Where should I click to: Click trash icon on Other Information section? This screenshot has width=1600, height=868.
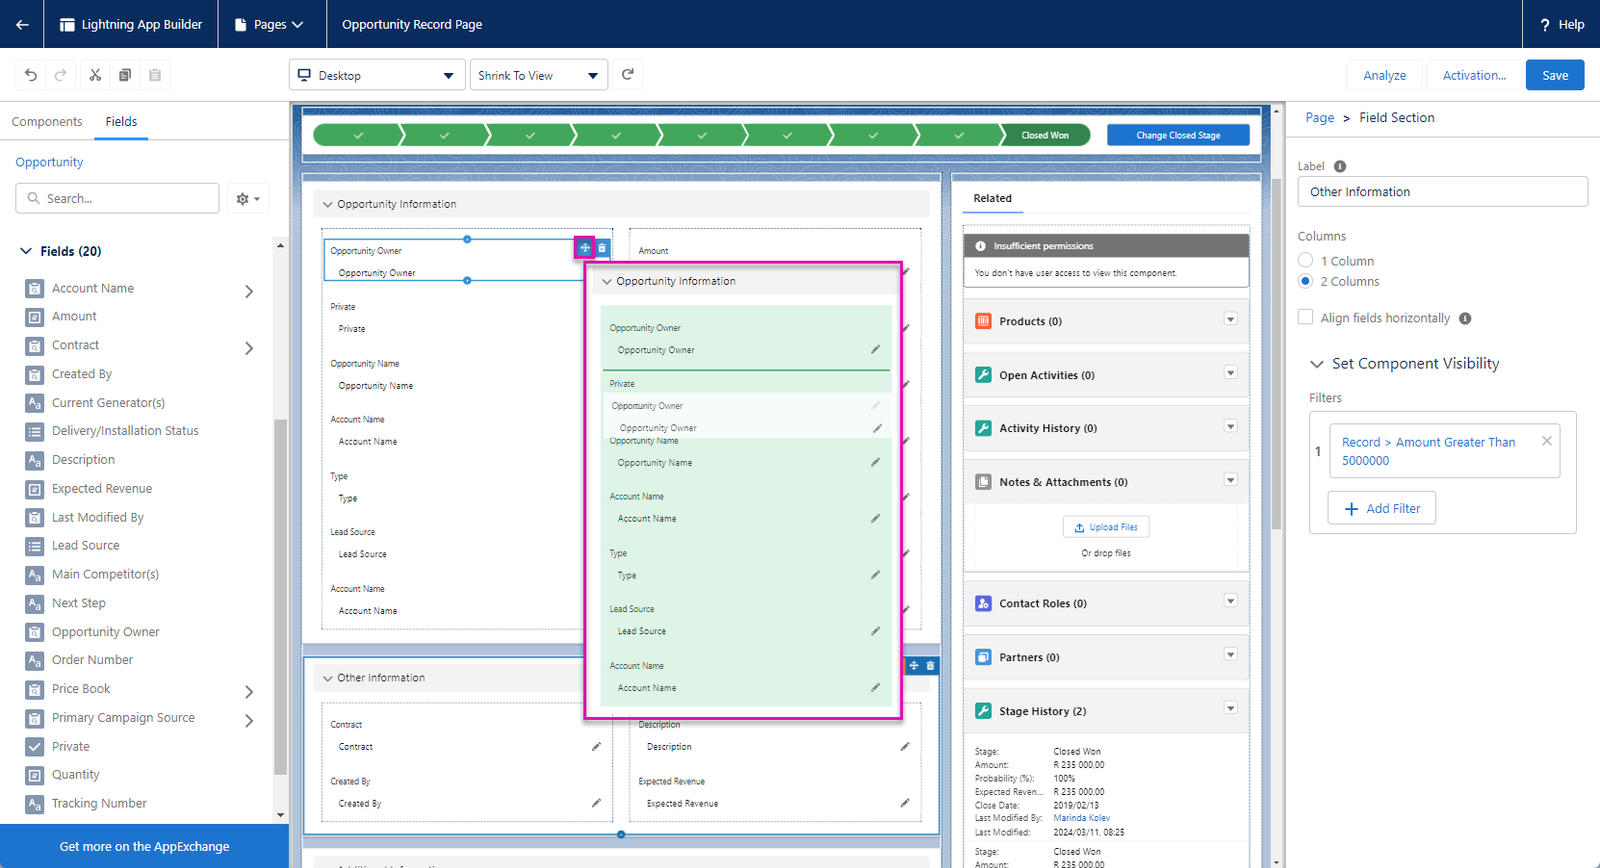point(931,665)
